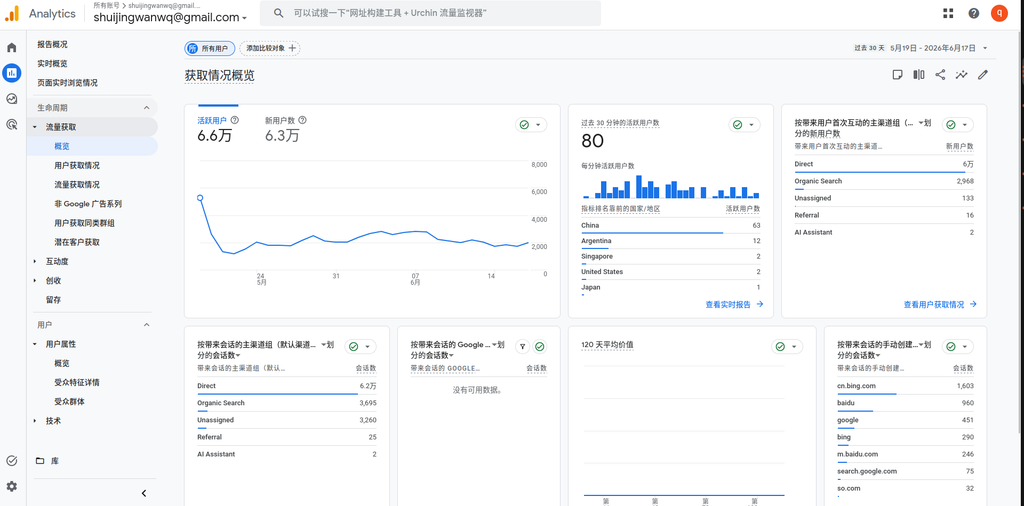Click Organic Search row in new users card

click(884, 182)
